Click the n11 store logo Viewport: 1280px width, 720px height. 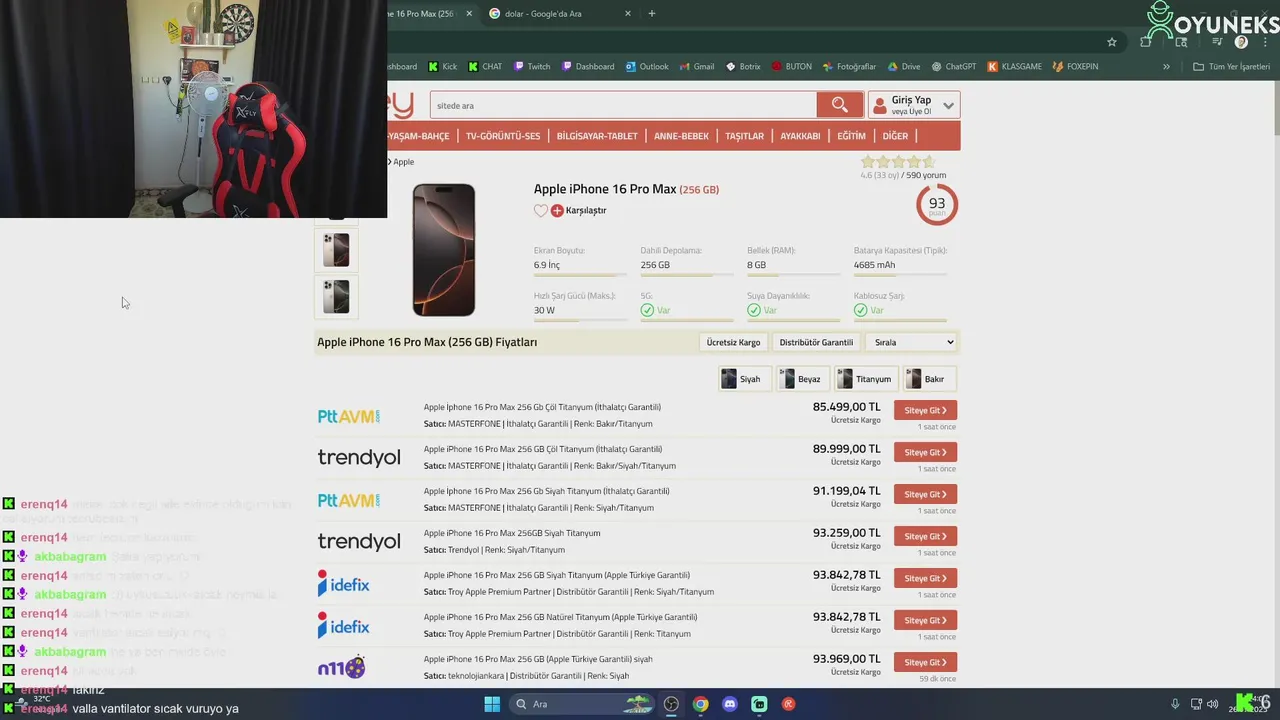pos(342,667)
